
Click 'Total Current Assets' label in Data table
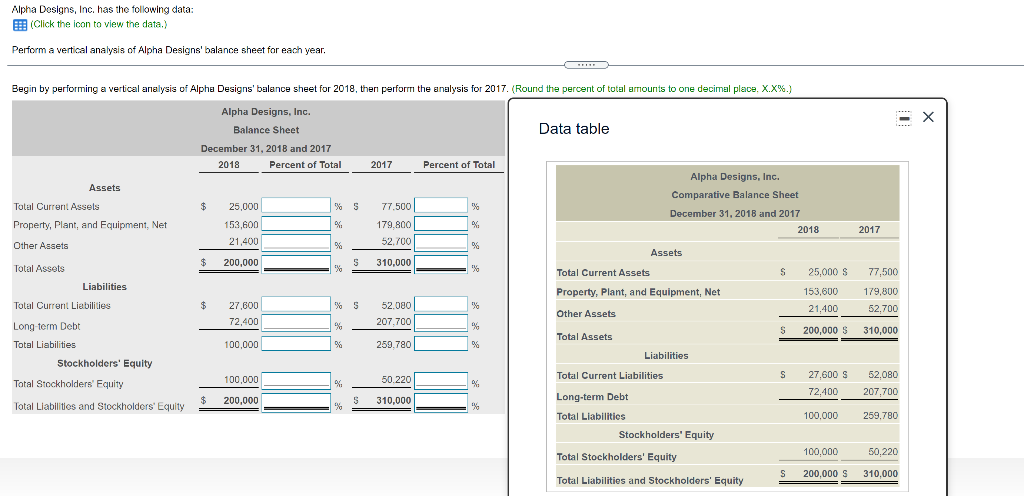(x=603, y=273)
